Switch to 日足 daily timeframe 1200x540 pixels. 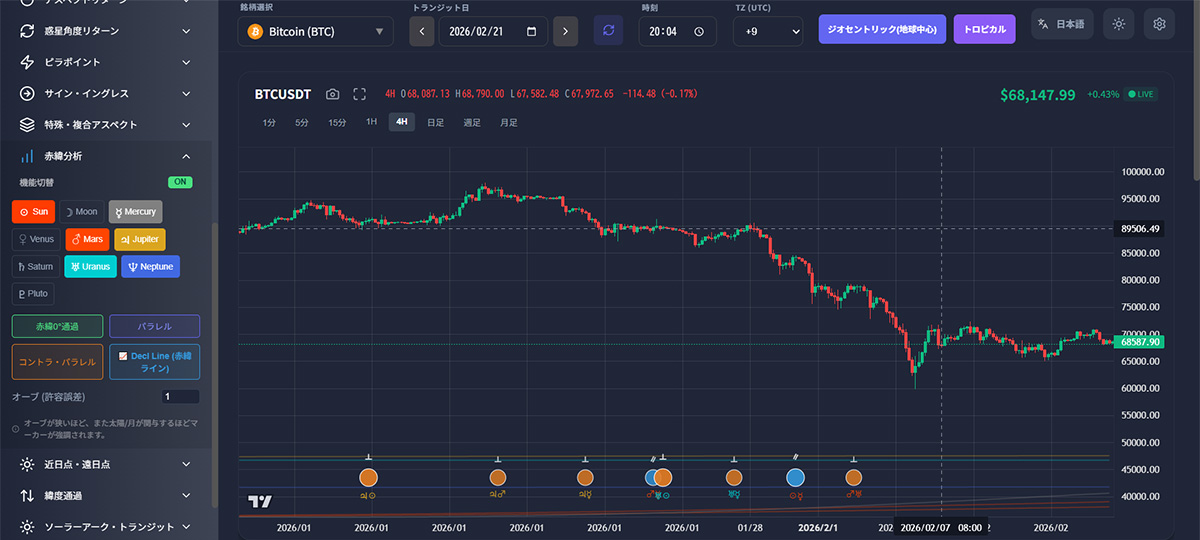pos(435,123)
